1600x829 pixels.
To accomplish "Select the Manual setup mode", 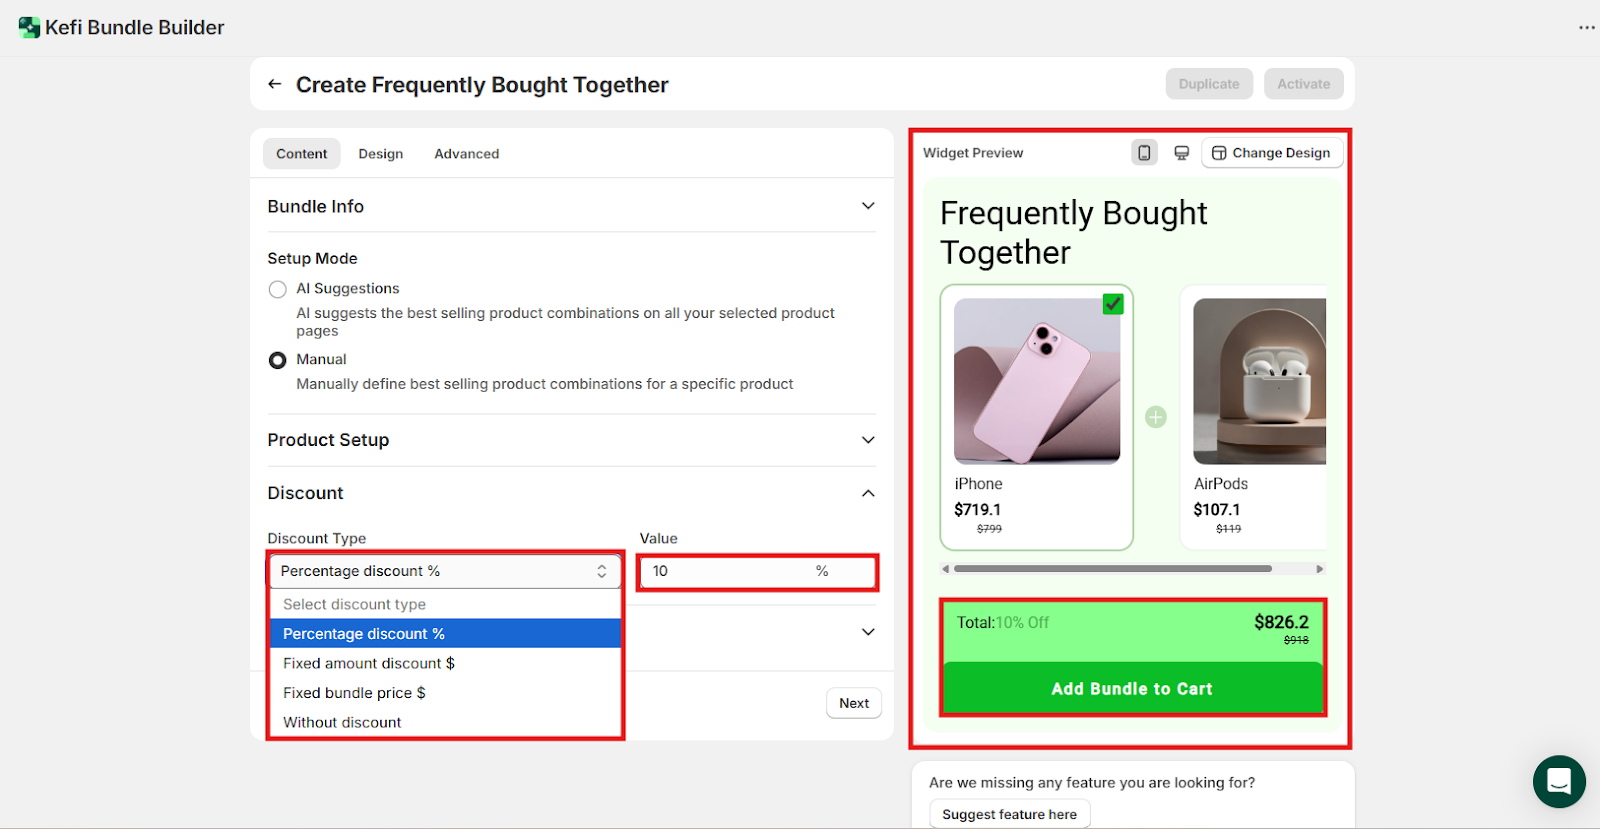I will (x=278, y=360).
